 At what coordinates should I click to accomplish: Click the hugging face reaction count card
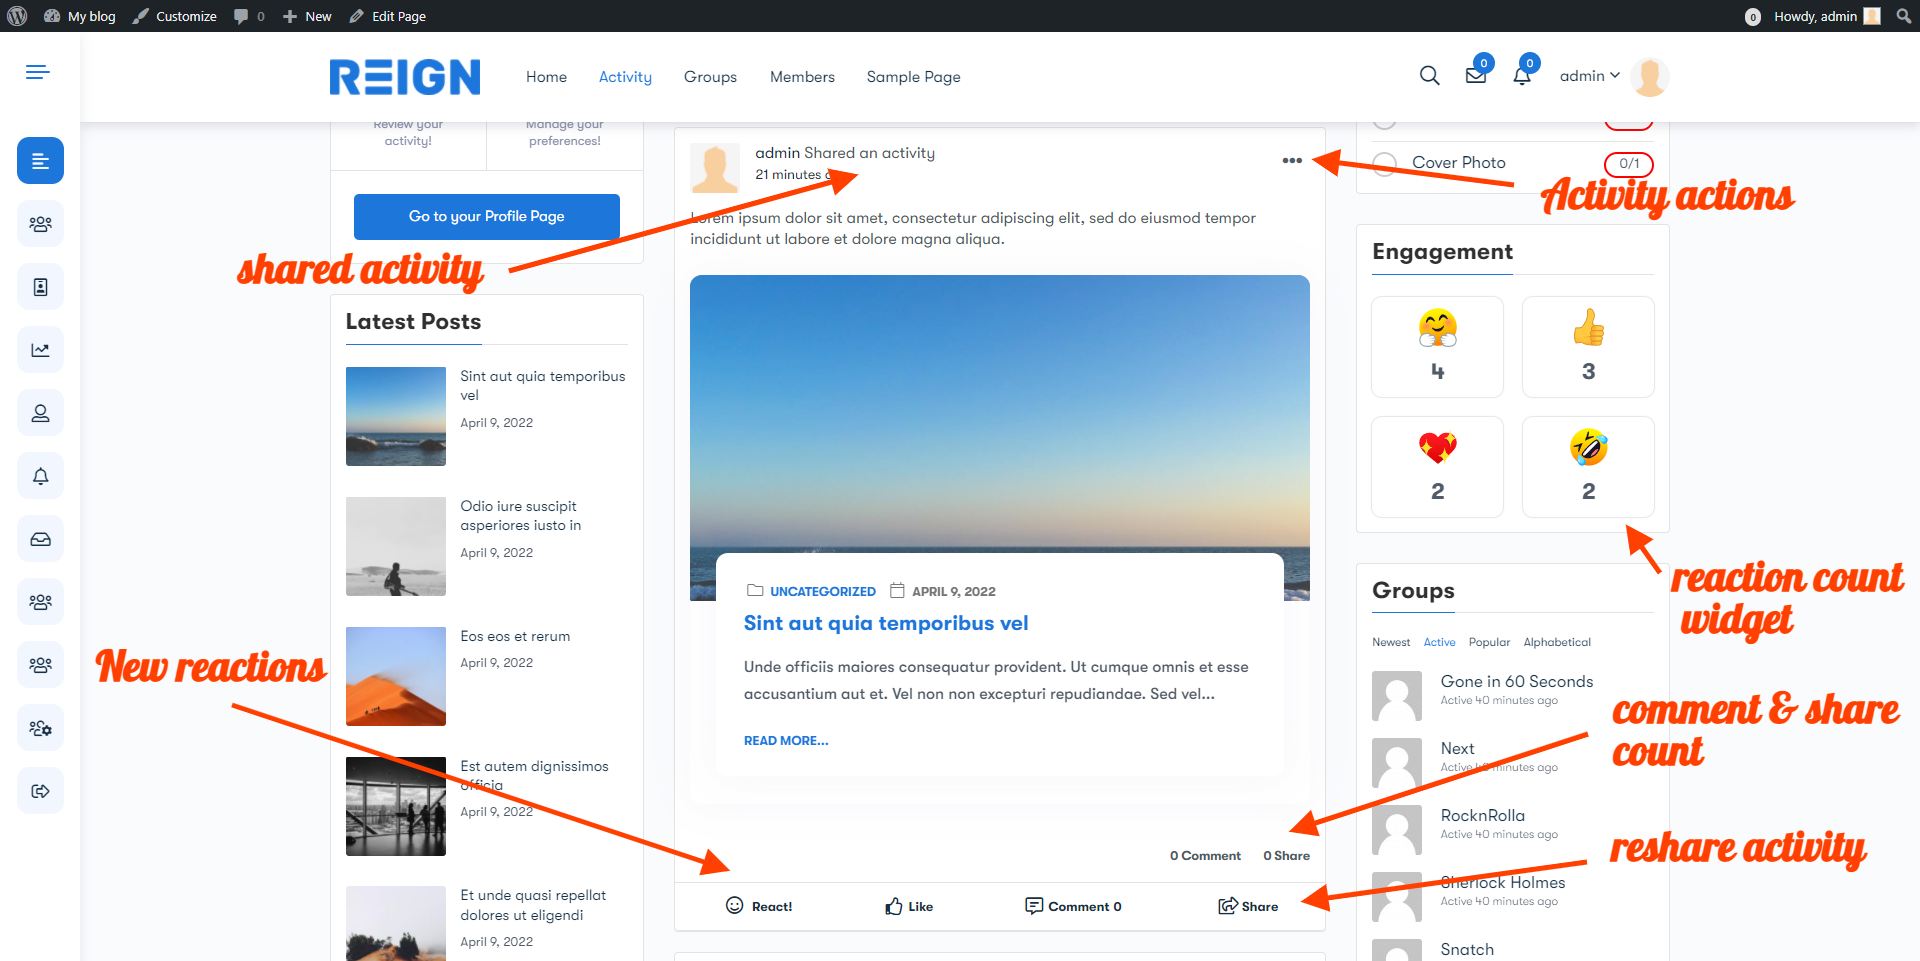coord(1437,347)
